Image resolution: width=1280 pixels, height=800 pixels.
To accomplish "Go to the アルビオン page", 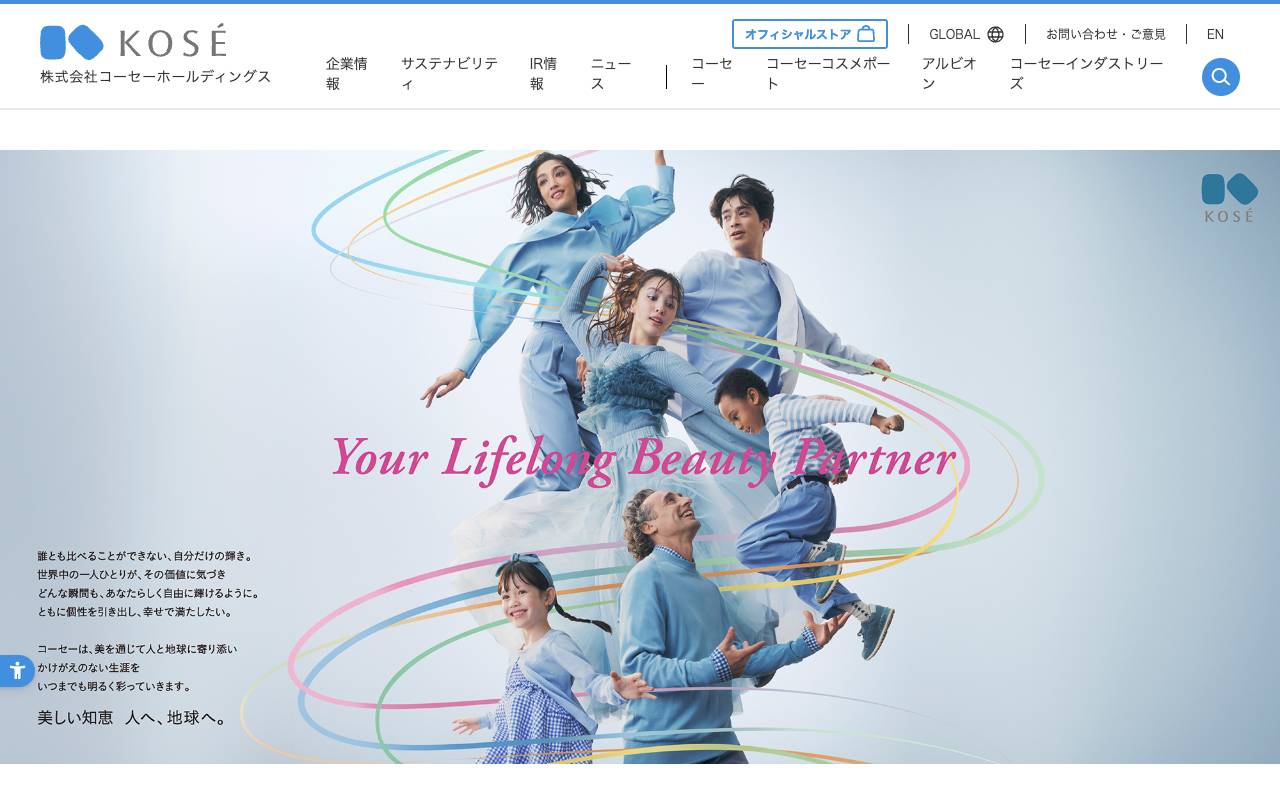I will [x=950, y=73].
